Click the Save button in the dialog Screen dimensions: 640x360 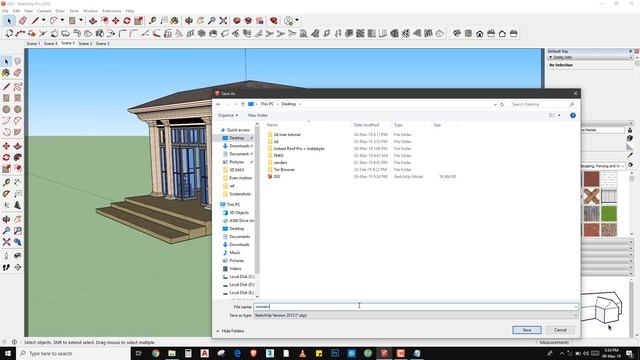tap(527, 330)
